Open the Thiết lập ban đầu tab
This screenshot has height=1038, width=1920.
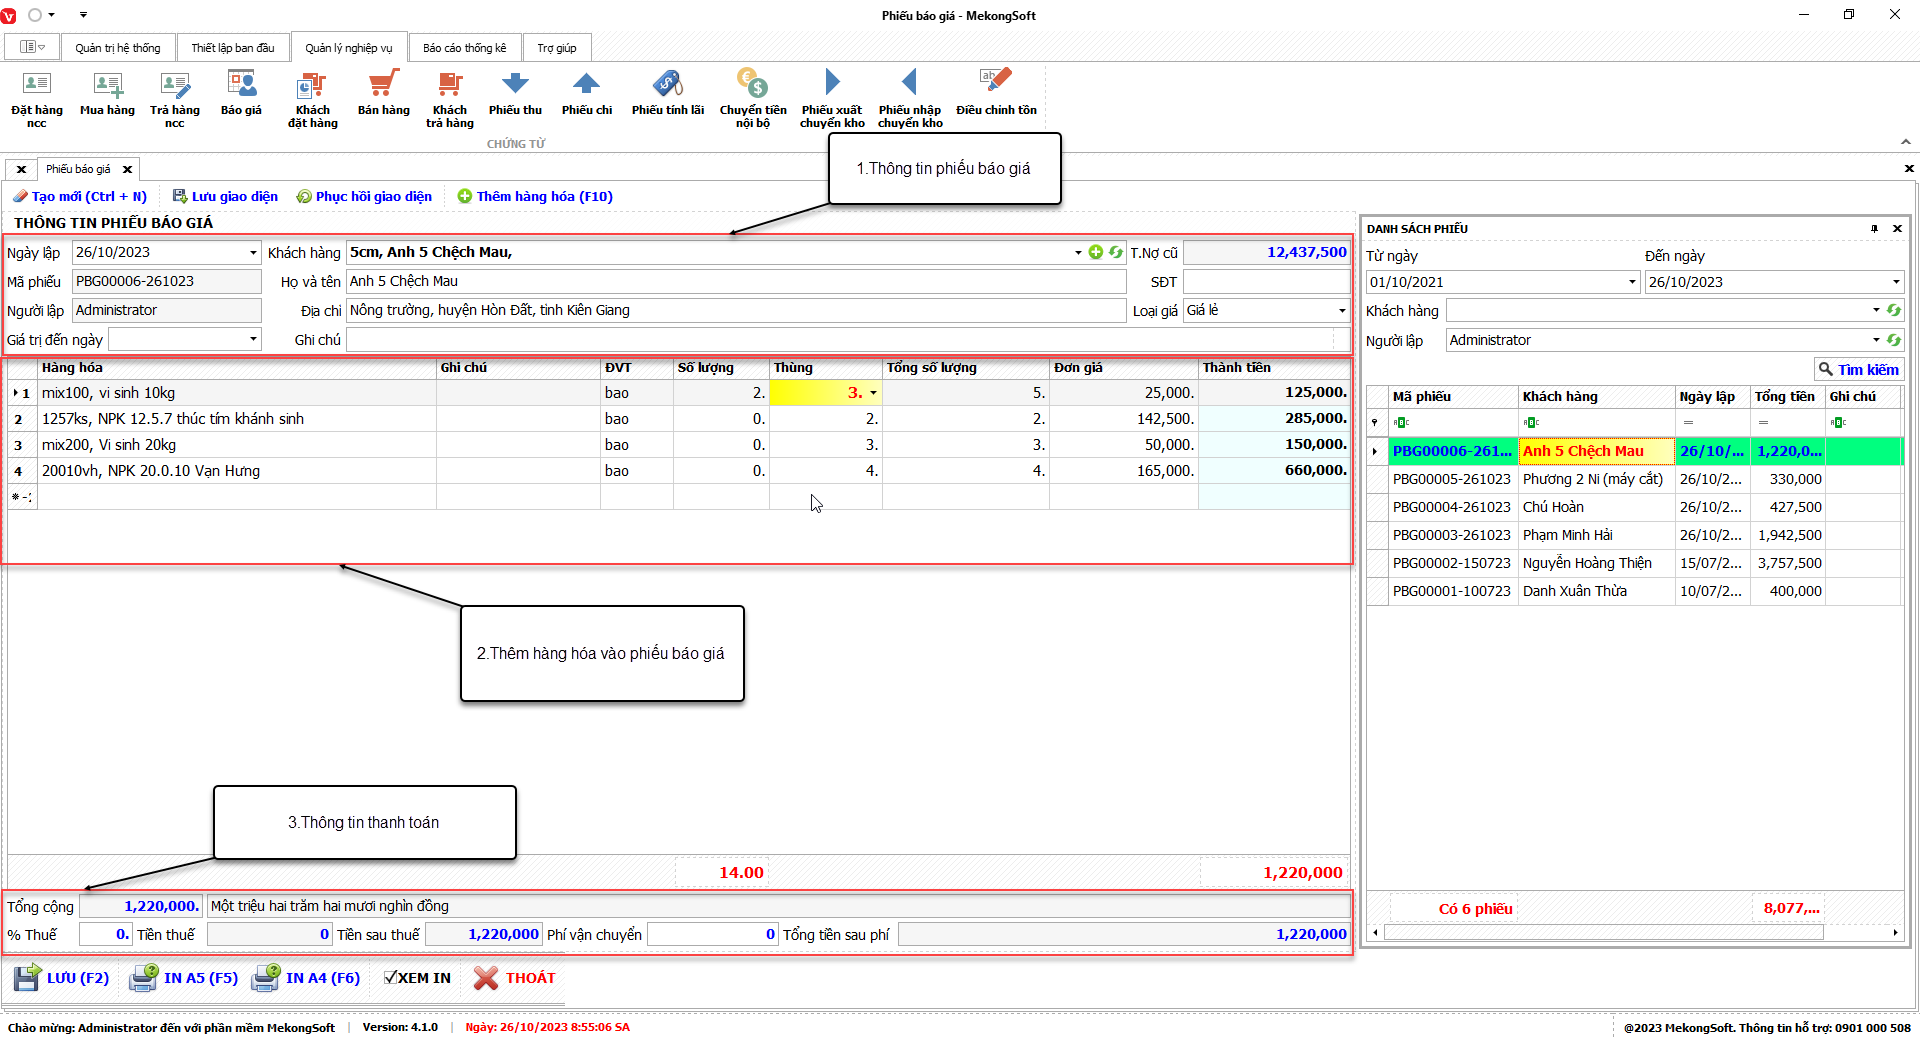[x=232, y=48]
